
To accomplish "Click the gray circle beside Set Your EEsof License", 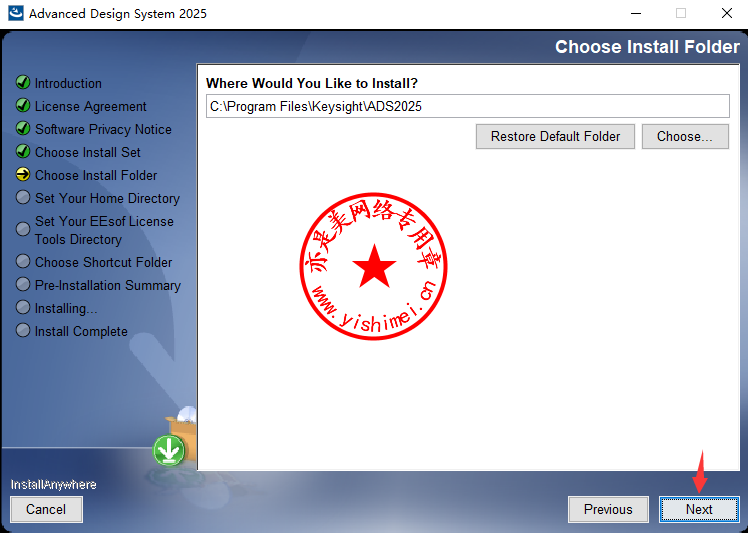I will click(22, 229).
